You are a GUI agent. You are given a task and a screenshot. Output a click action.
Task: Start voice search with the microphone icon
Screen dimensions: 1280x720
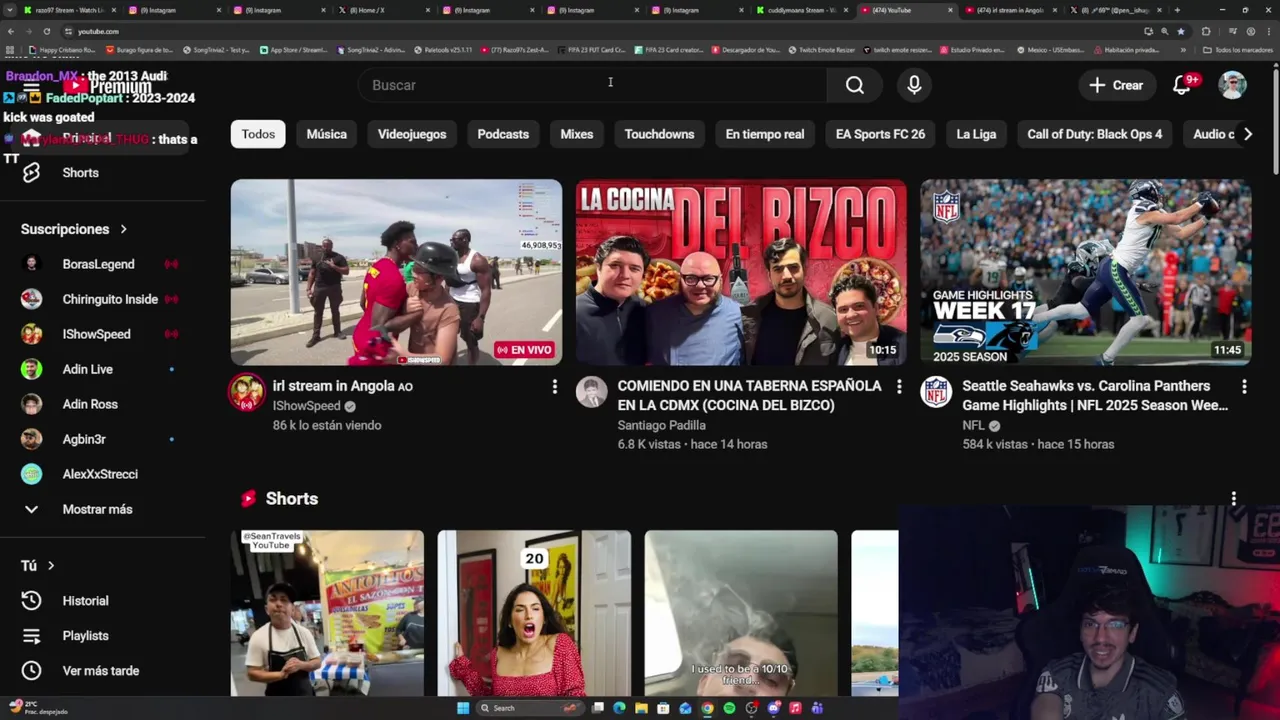click(x=914, y=85)
